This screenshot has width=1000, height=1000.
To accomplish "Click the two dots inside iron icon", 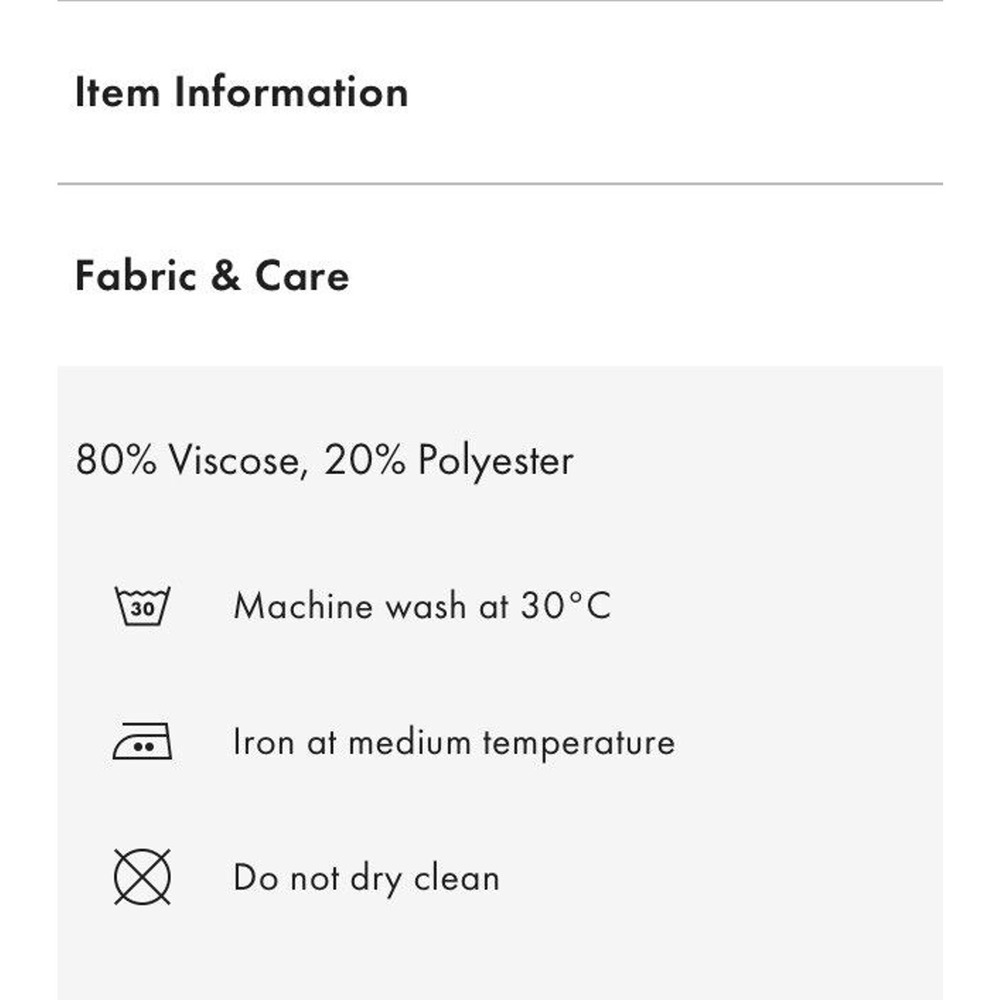I will click(145, 746).
